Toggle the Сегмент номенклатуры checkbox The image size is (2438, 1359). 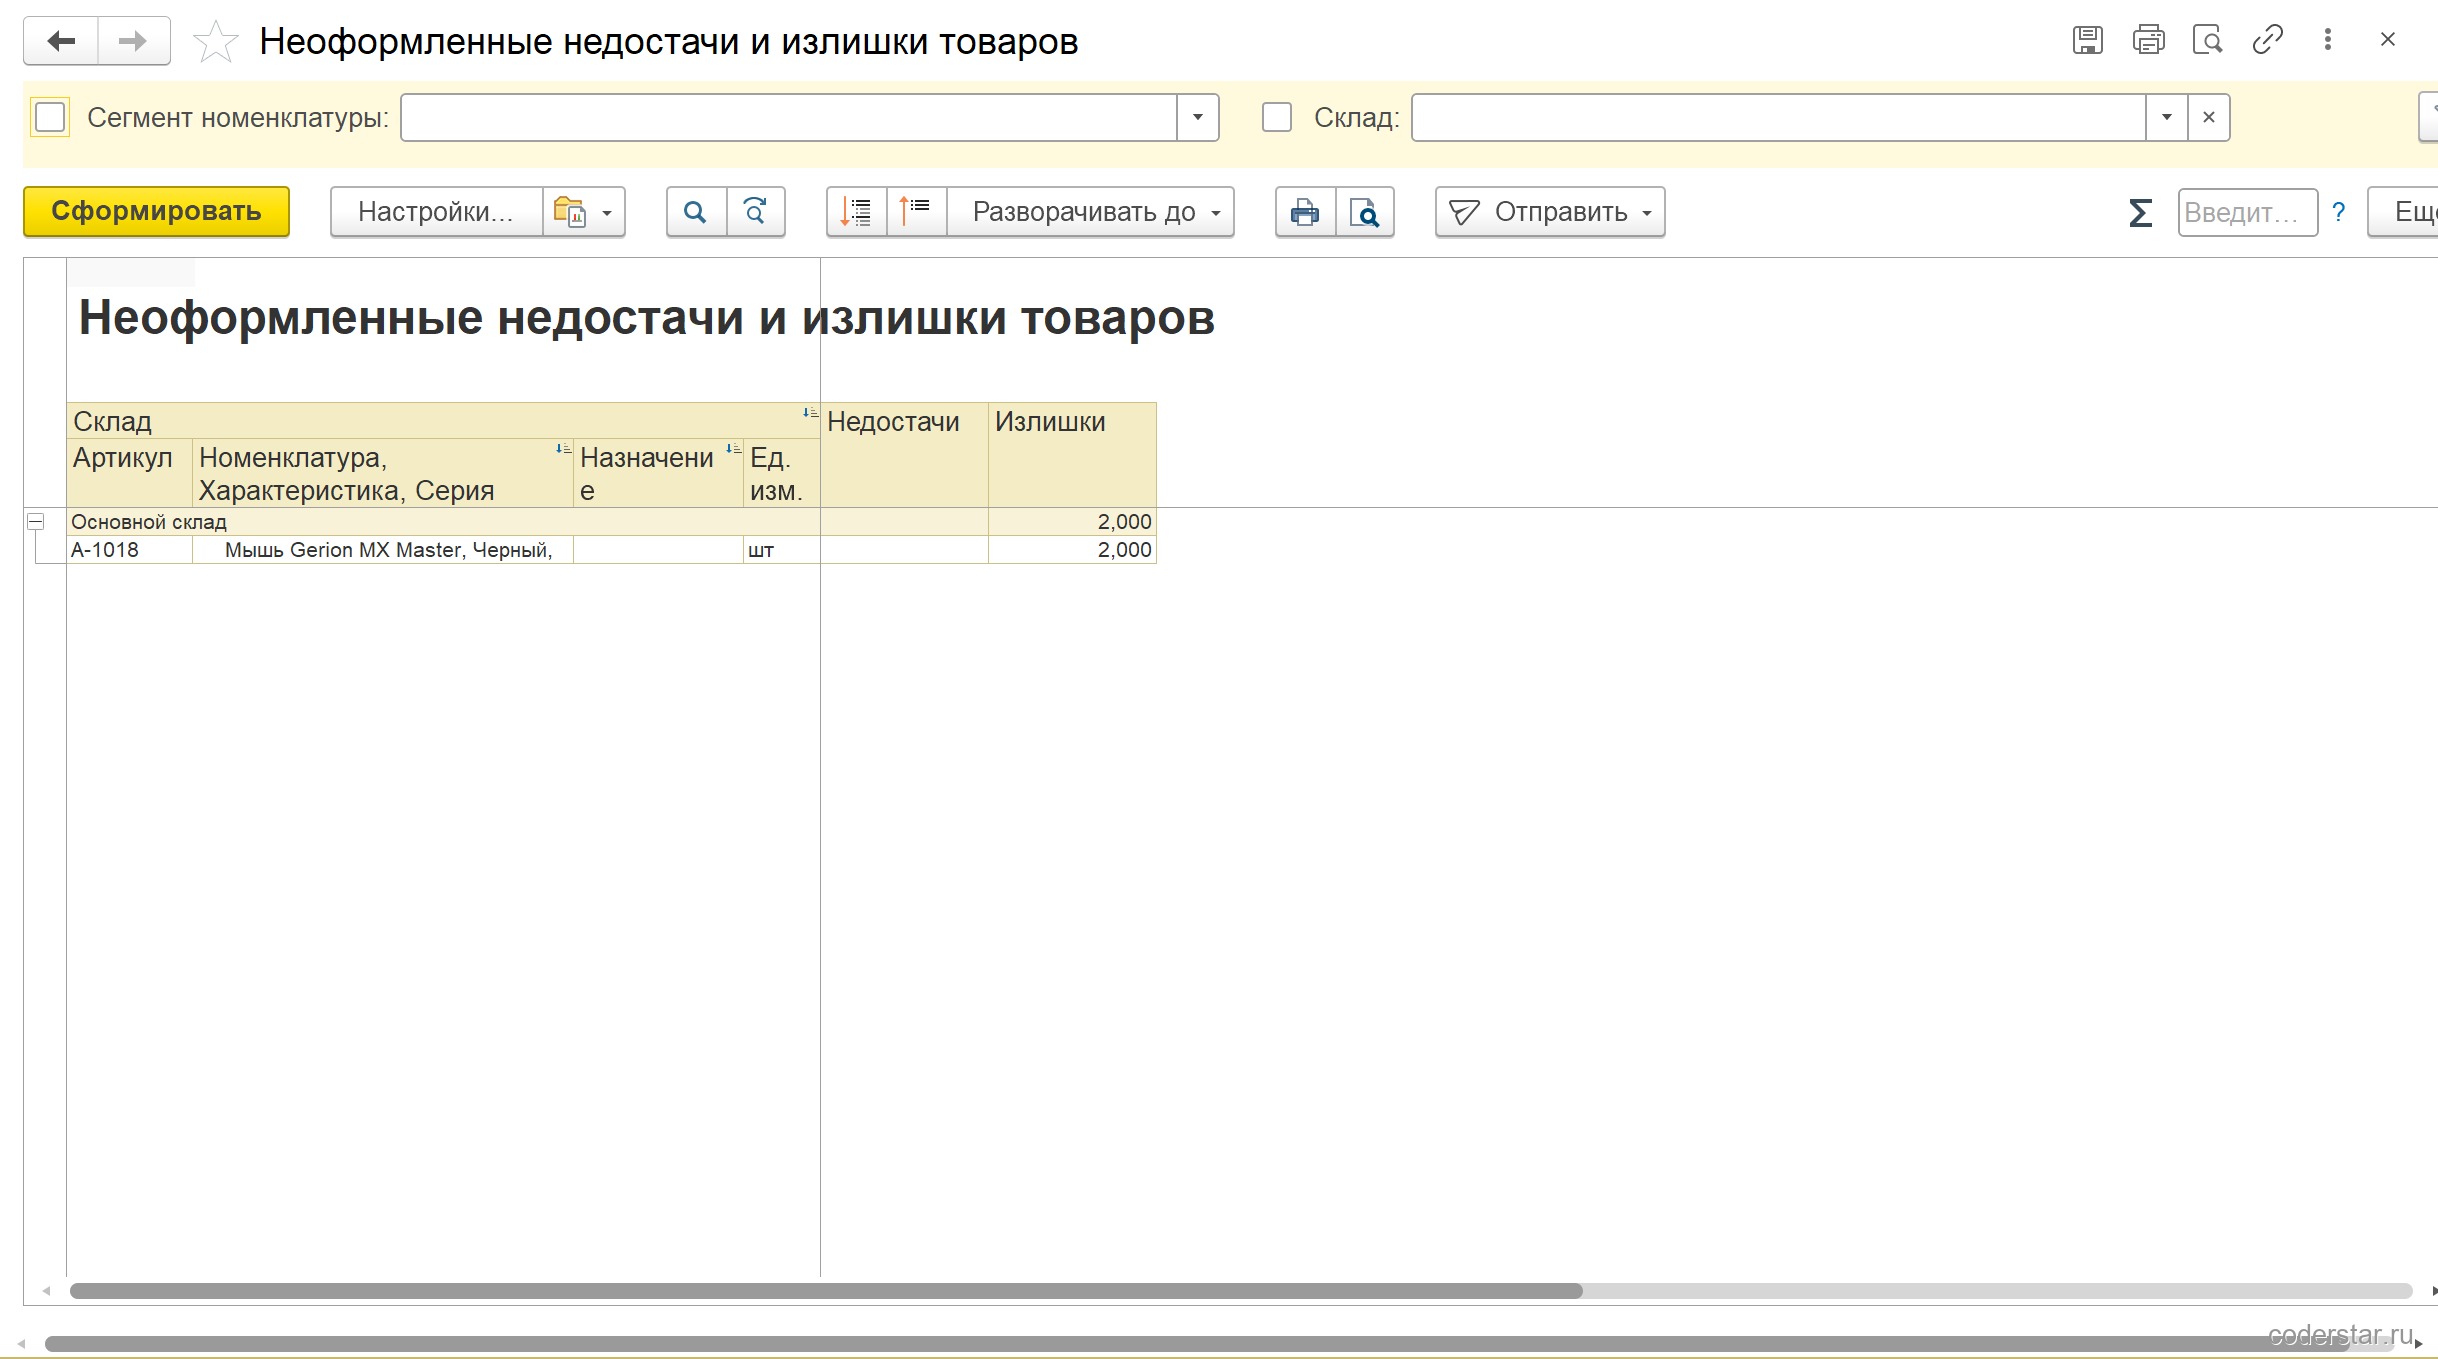click(50, 117)
